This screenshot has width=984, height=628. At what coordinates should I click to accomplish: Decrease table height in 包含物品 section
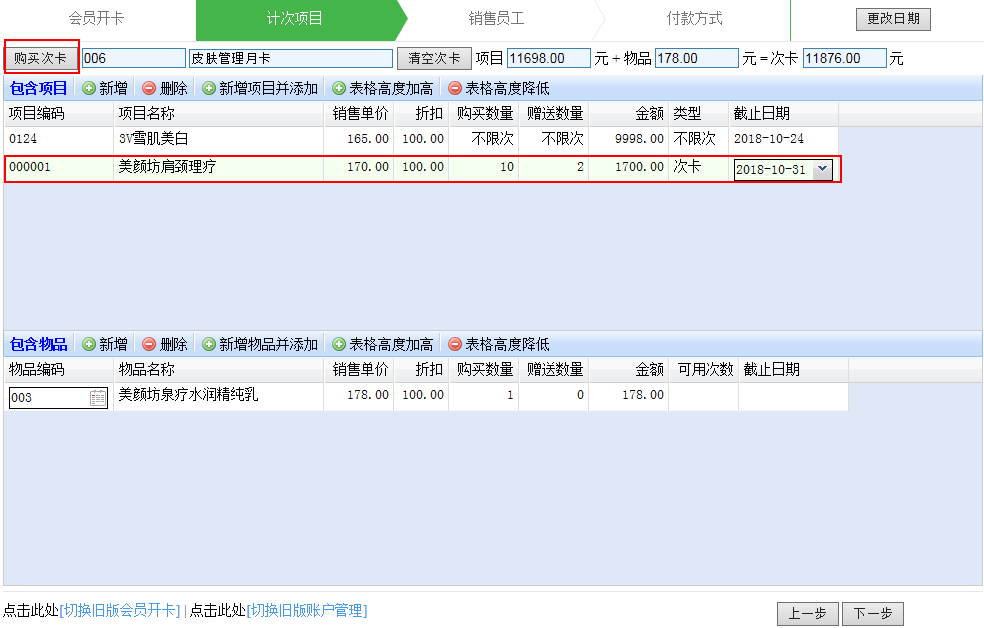[x=455, y=345]
